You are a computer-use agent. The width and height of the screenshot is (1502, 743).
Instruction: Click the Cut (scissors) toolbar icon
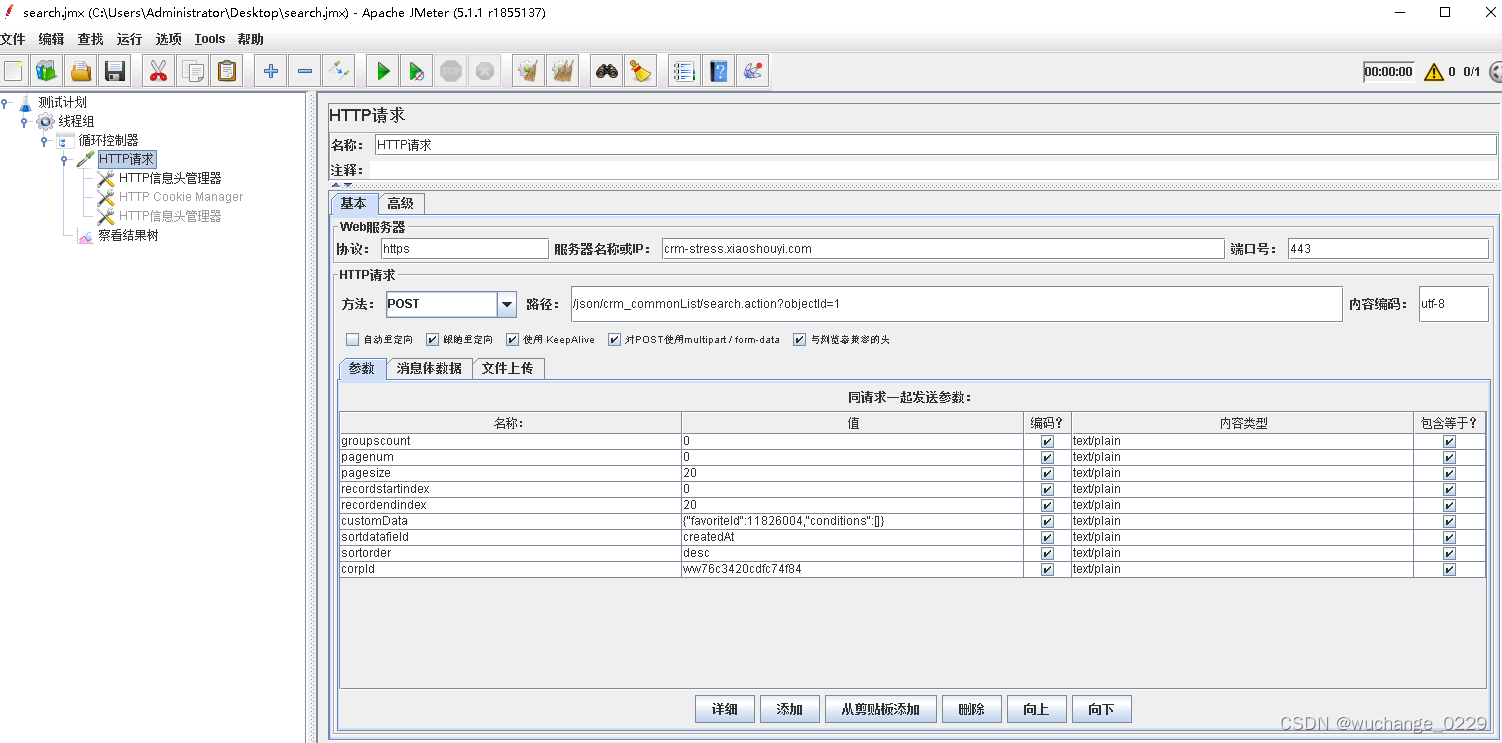157,70
